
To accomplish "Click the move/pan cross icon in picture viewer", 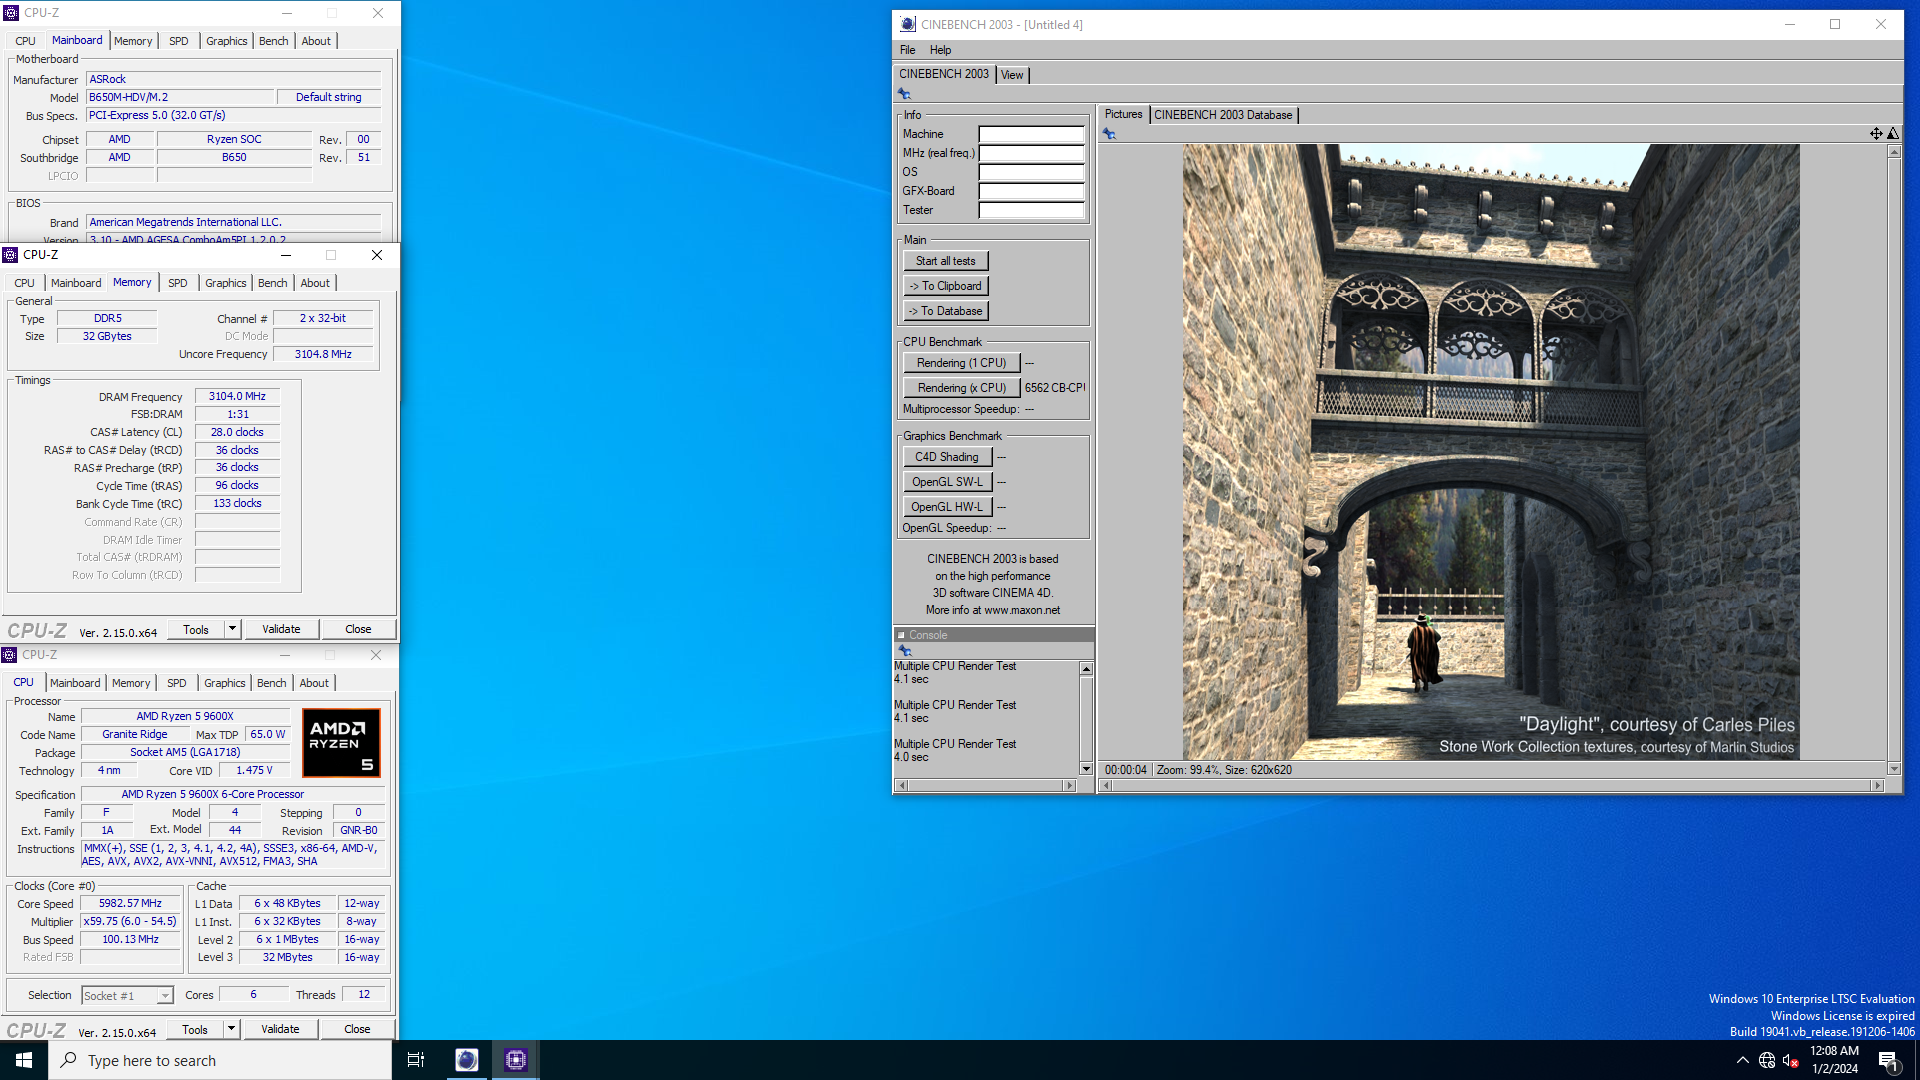I will pos(1876,133).
